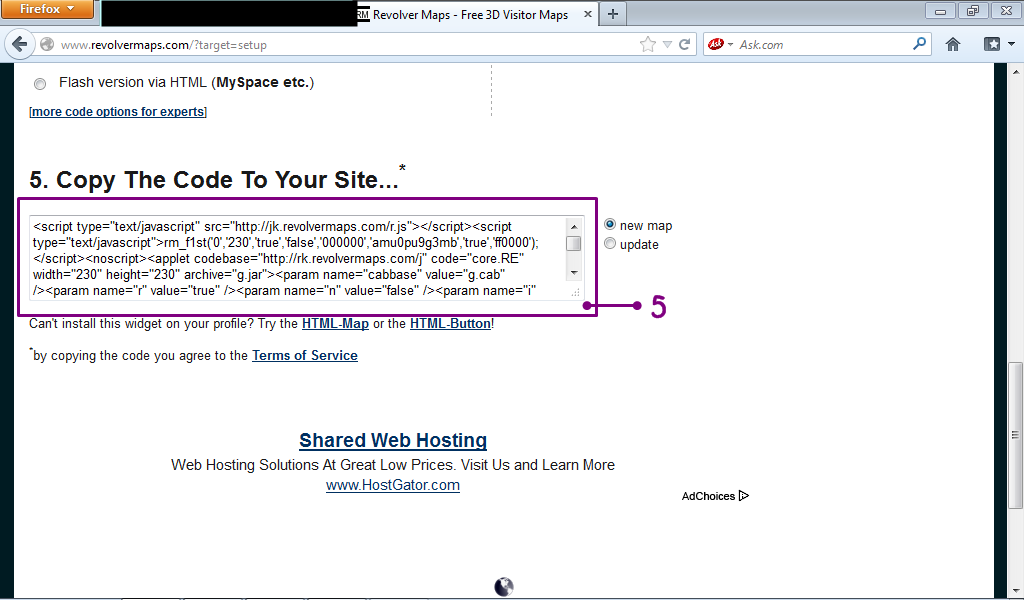Select the new map radio button
This screenshot has height=600, width=1024.
[x=610, y=225]
